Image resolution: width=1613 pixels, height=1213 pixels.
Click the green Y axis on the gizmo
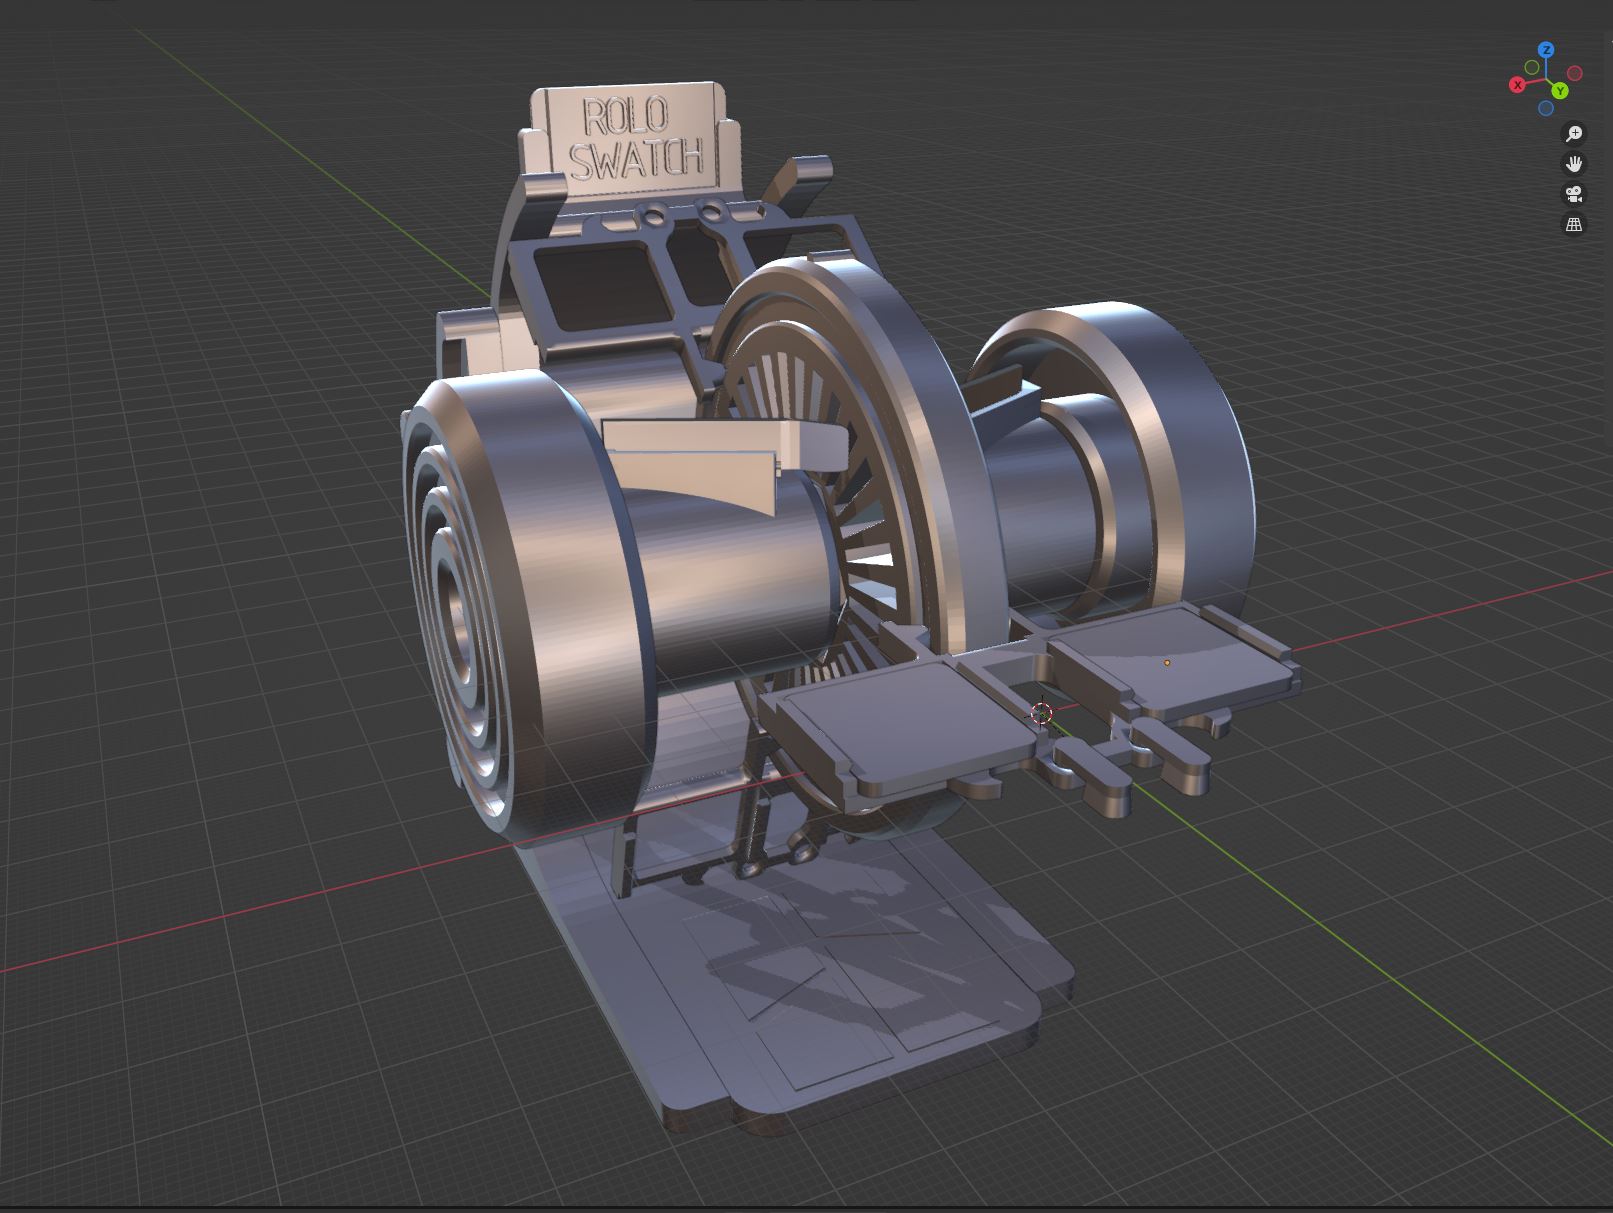pos(1560,91)
